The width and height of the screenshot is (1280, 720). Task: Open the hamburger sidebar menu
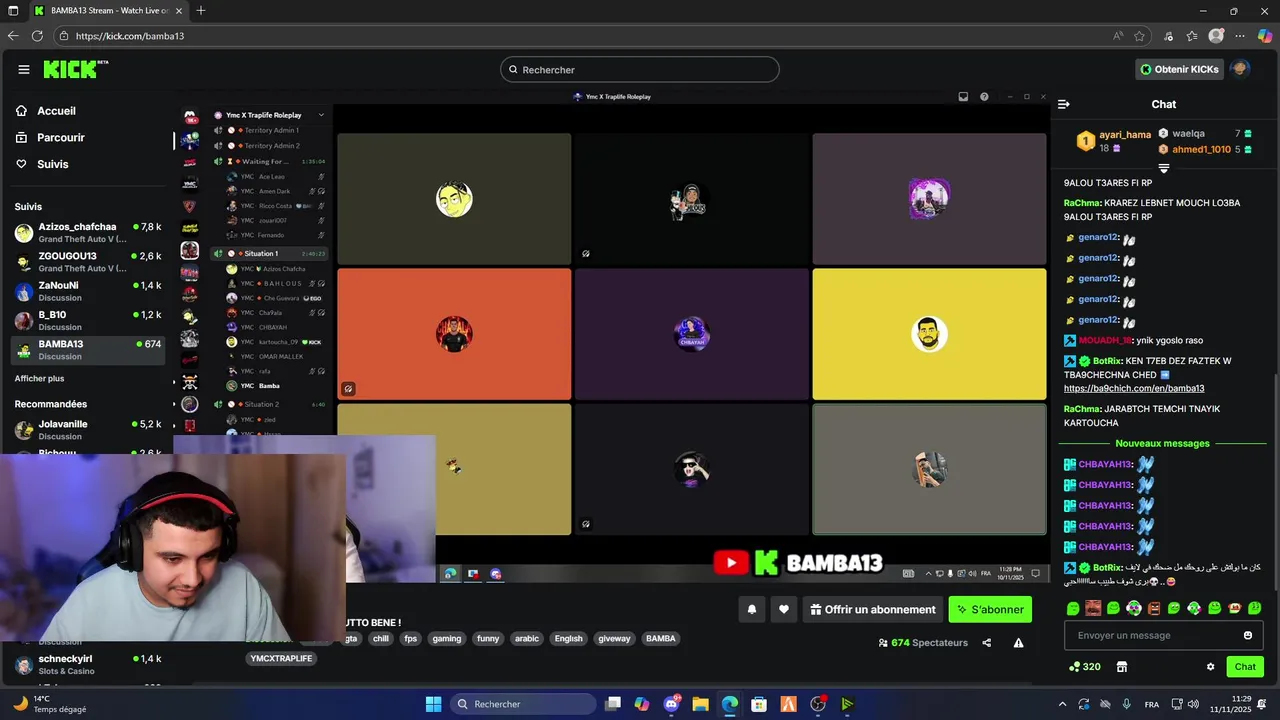pyautogui.click(x=24, y=69)
